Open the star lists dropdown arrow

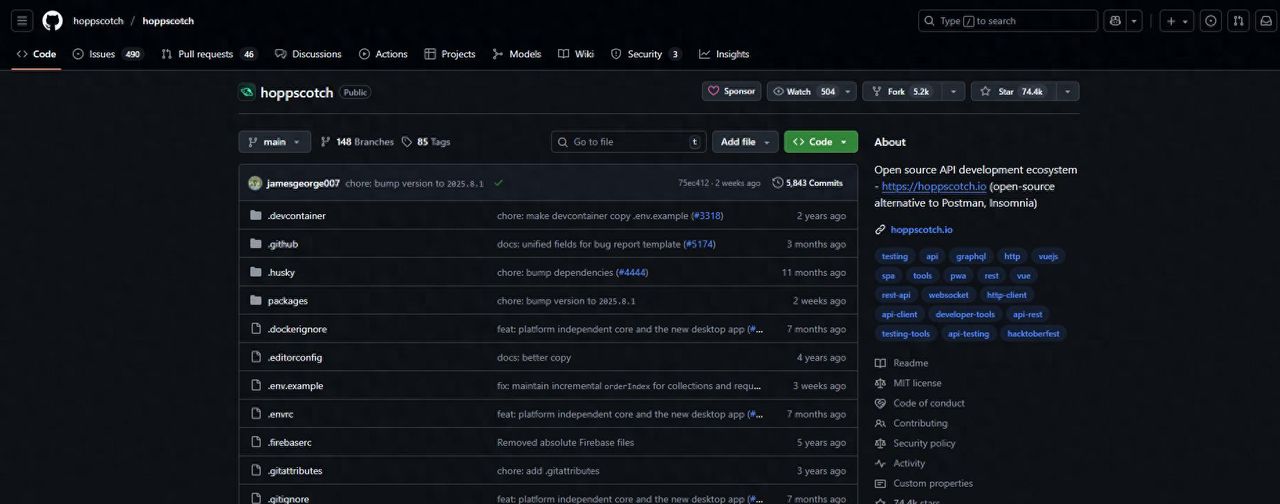[1067, 92]
